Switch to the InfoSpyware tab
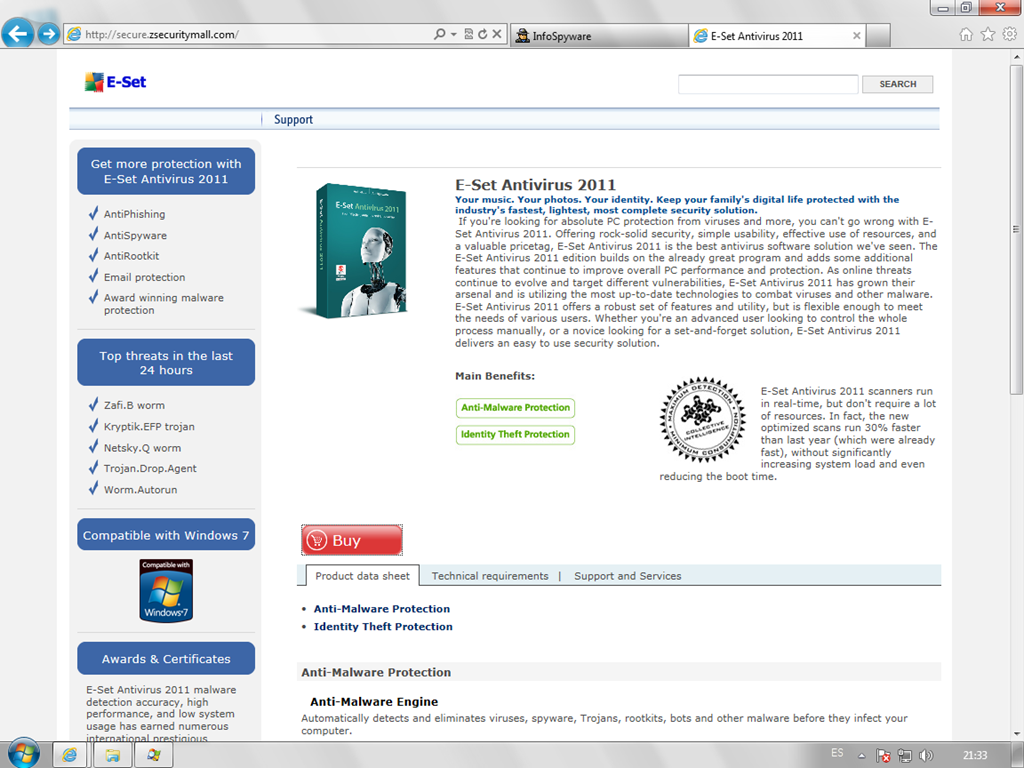Viewport: 1024px width, 768px height. [x=599, y=36]
